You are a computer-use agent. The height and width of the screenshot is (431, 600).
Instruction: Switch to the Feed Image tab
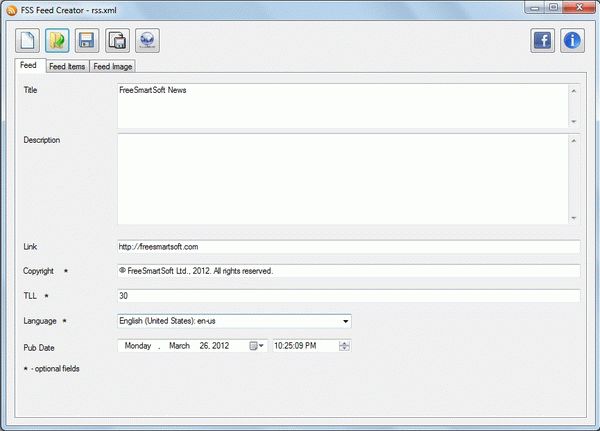(x=112, y=67)
